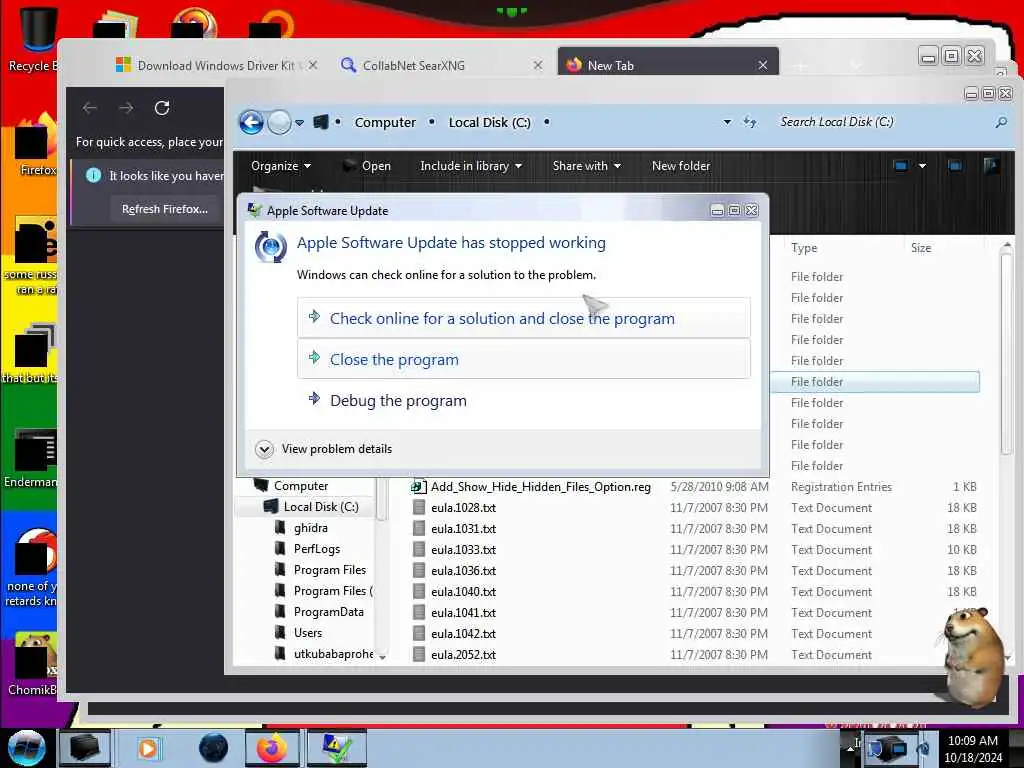The height and width of the screenshot is (768, 1024).
Task: Click Local Disk (C:) breadcrumb in address bar
Action: tap(489, 122)
